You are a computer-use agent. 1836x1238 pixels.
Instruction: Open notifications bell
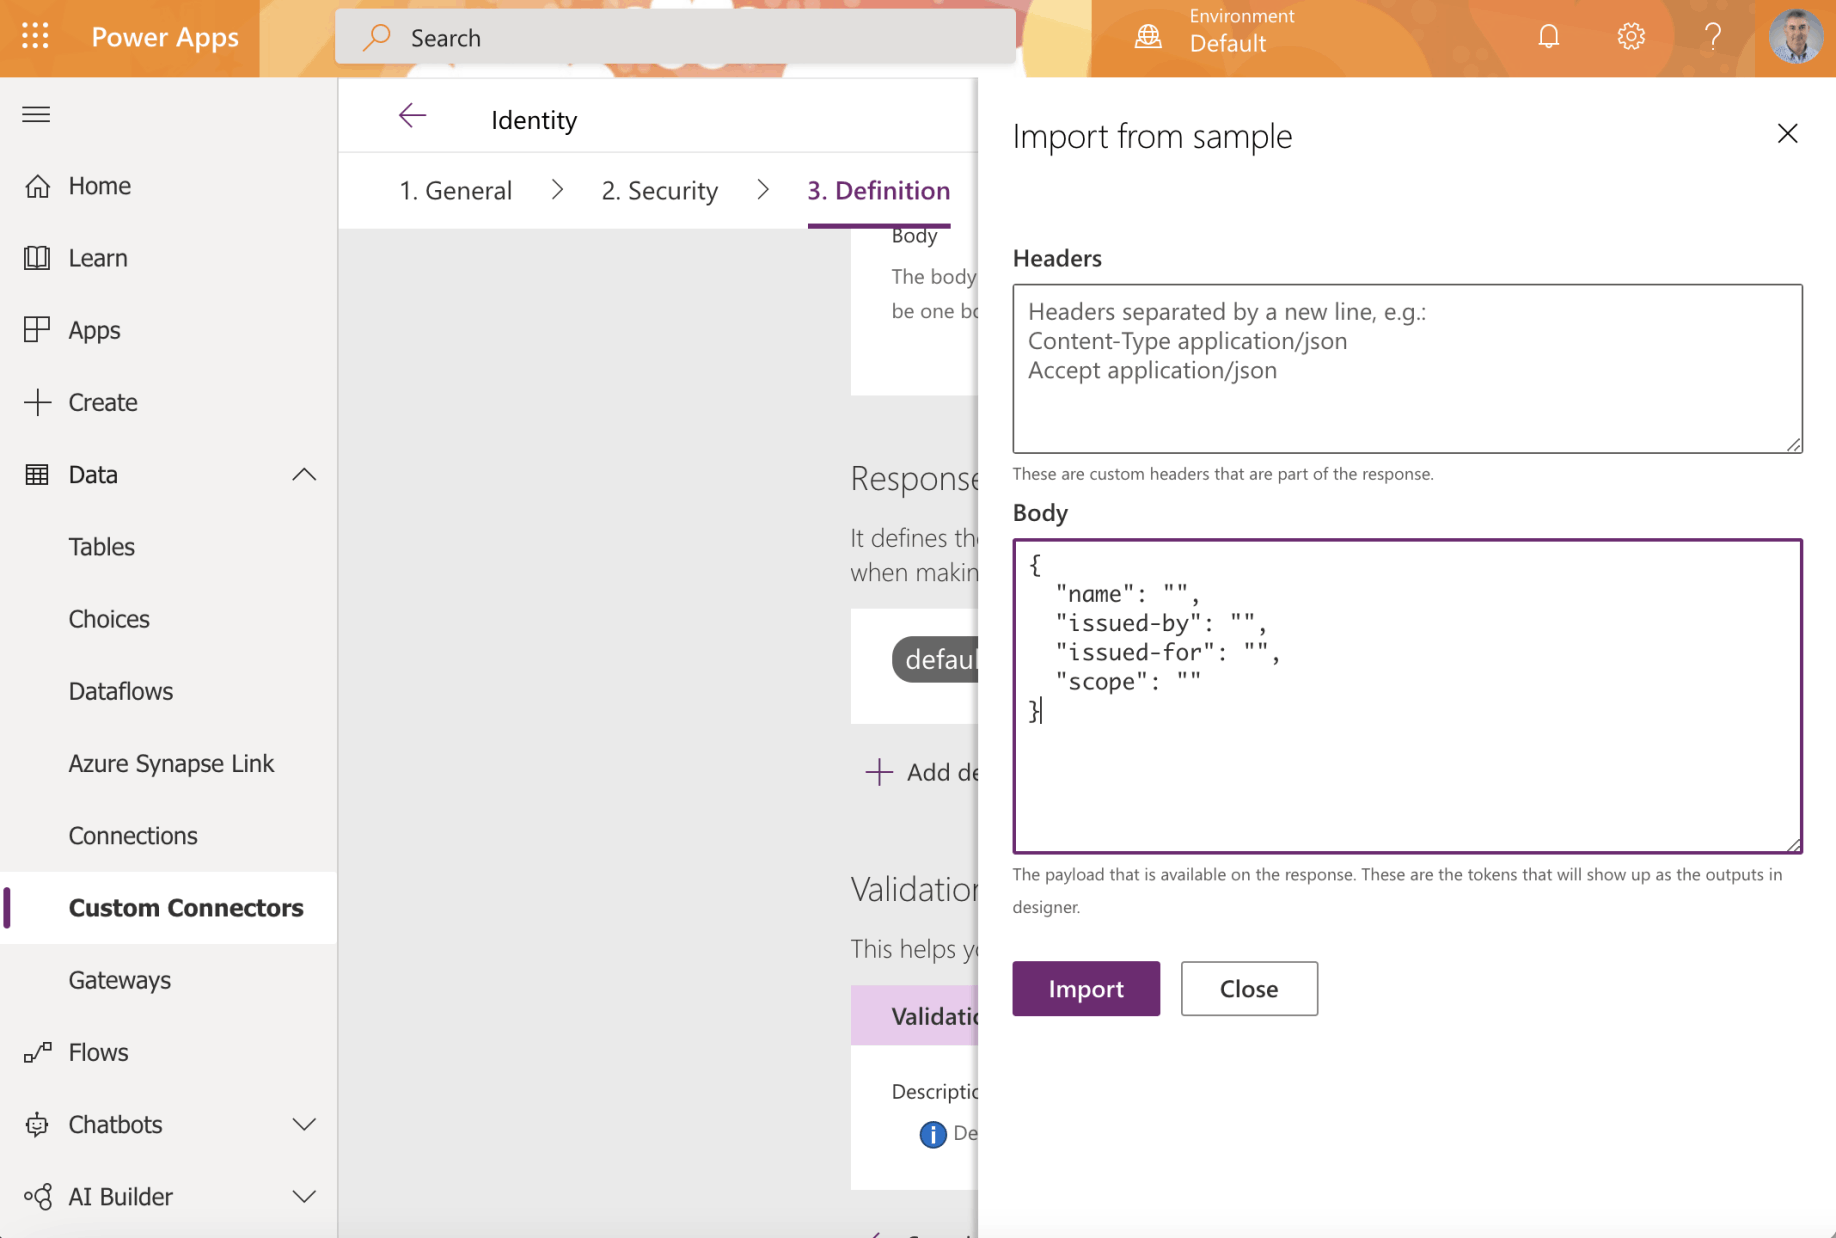[1548, 37]
